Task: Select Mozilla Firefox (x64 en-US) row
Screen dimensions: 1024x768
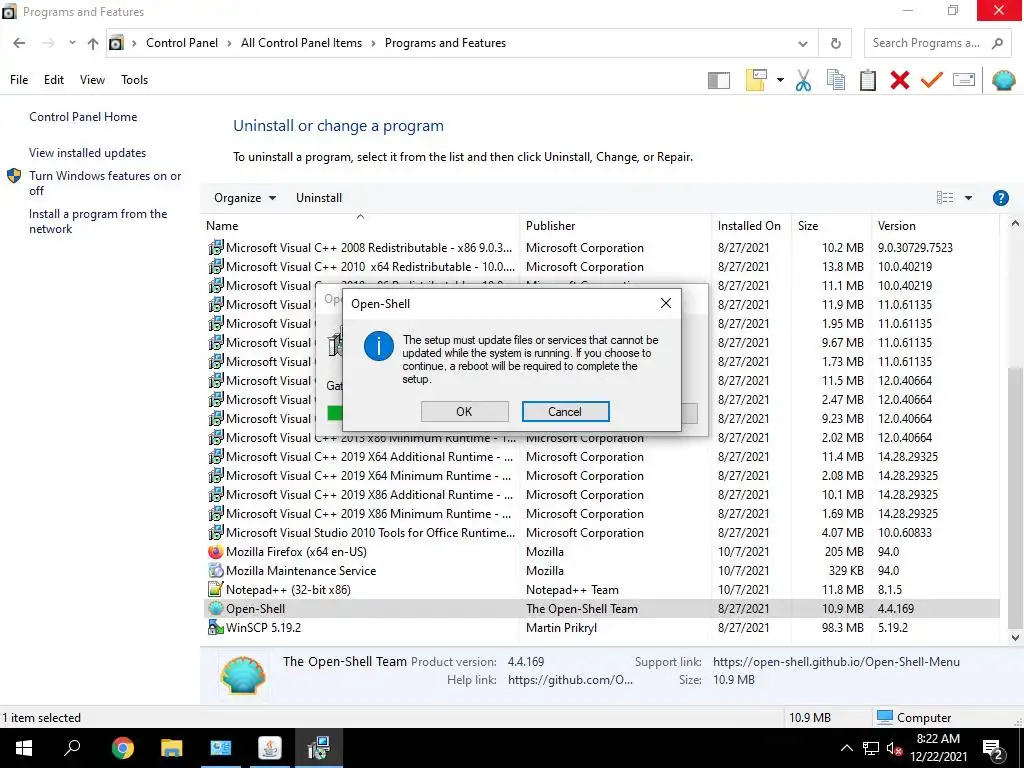Action: coord(601,552)
